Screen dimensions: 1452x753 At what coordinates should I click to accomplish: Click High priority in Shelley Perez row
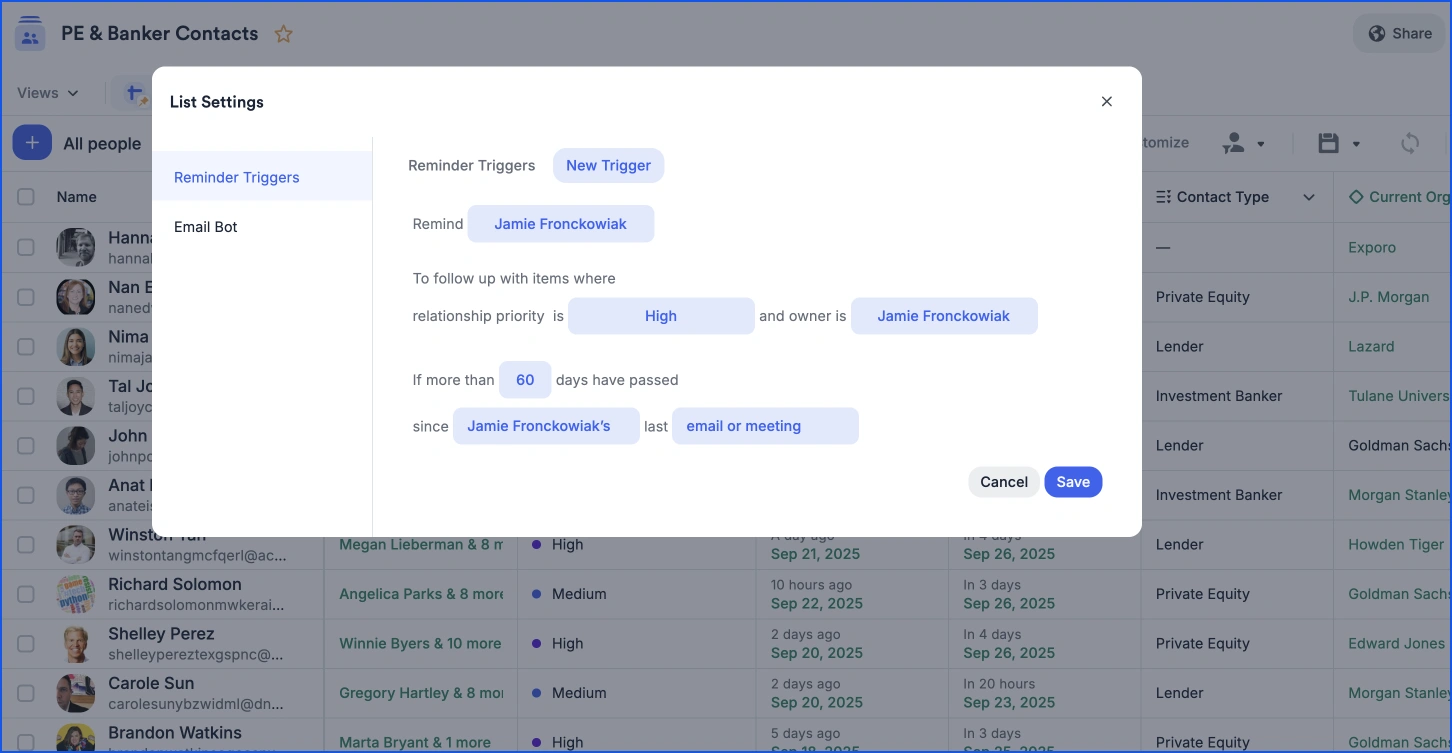click(x=558, y=643)
